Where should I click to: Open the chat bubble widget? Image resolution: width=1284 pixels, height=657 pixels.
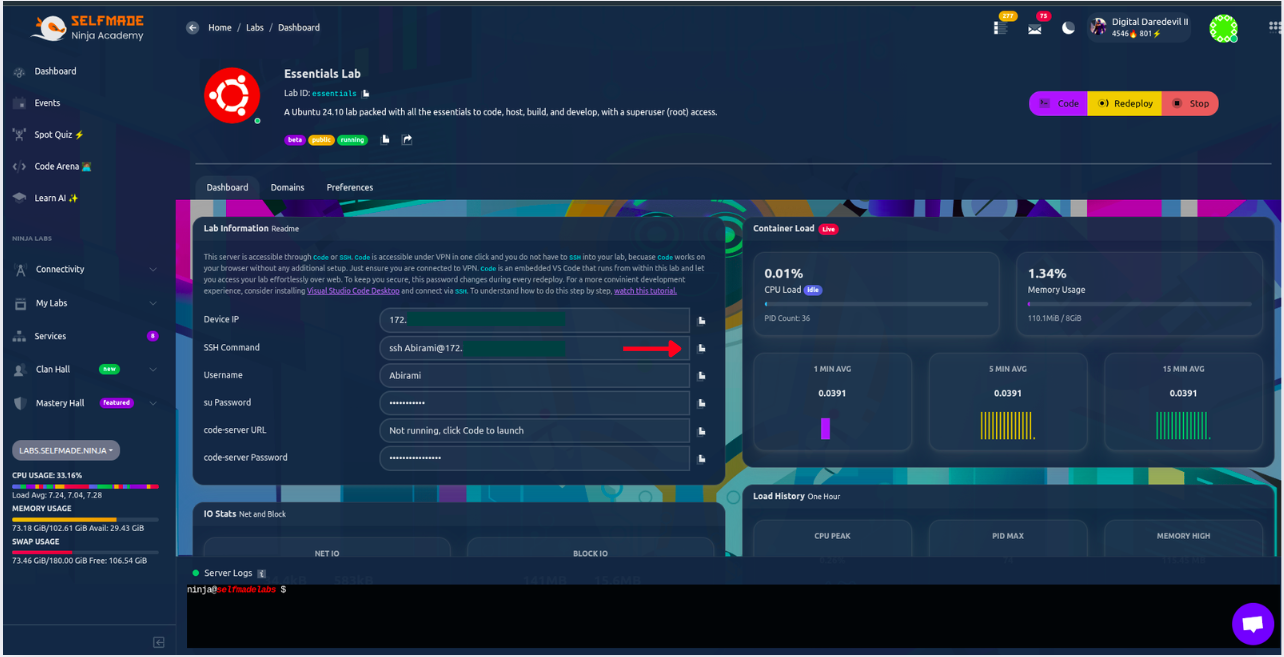pyautogui.click(x=1252, y=624)
